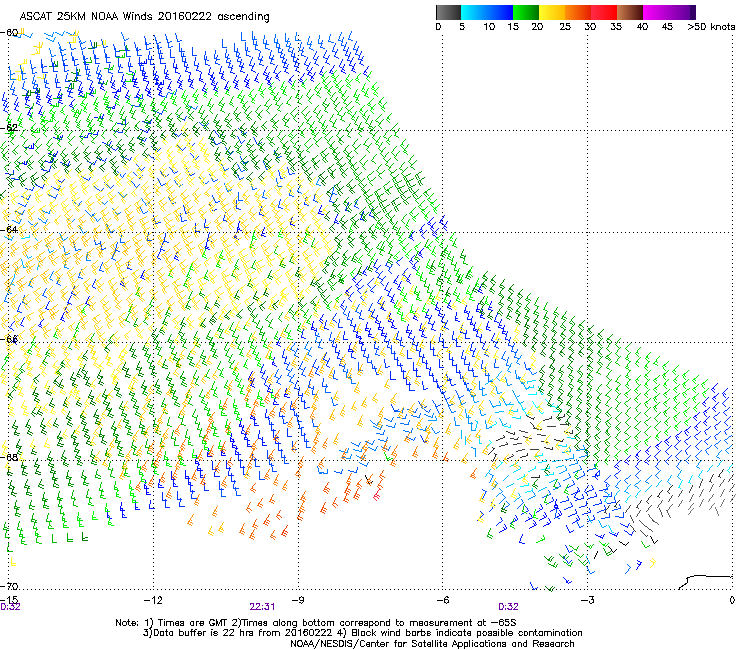This screenshot has width=740, height=650.
Task: Click the cyan-blue 5-15 knots color band
Action: [x=487, y=12]
